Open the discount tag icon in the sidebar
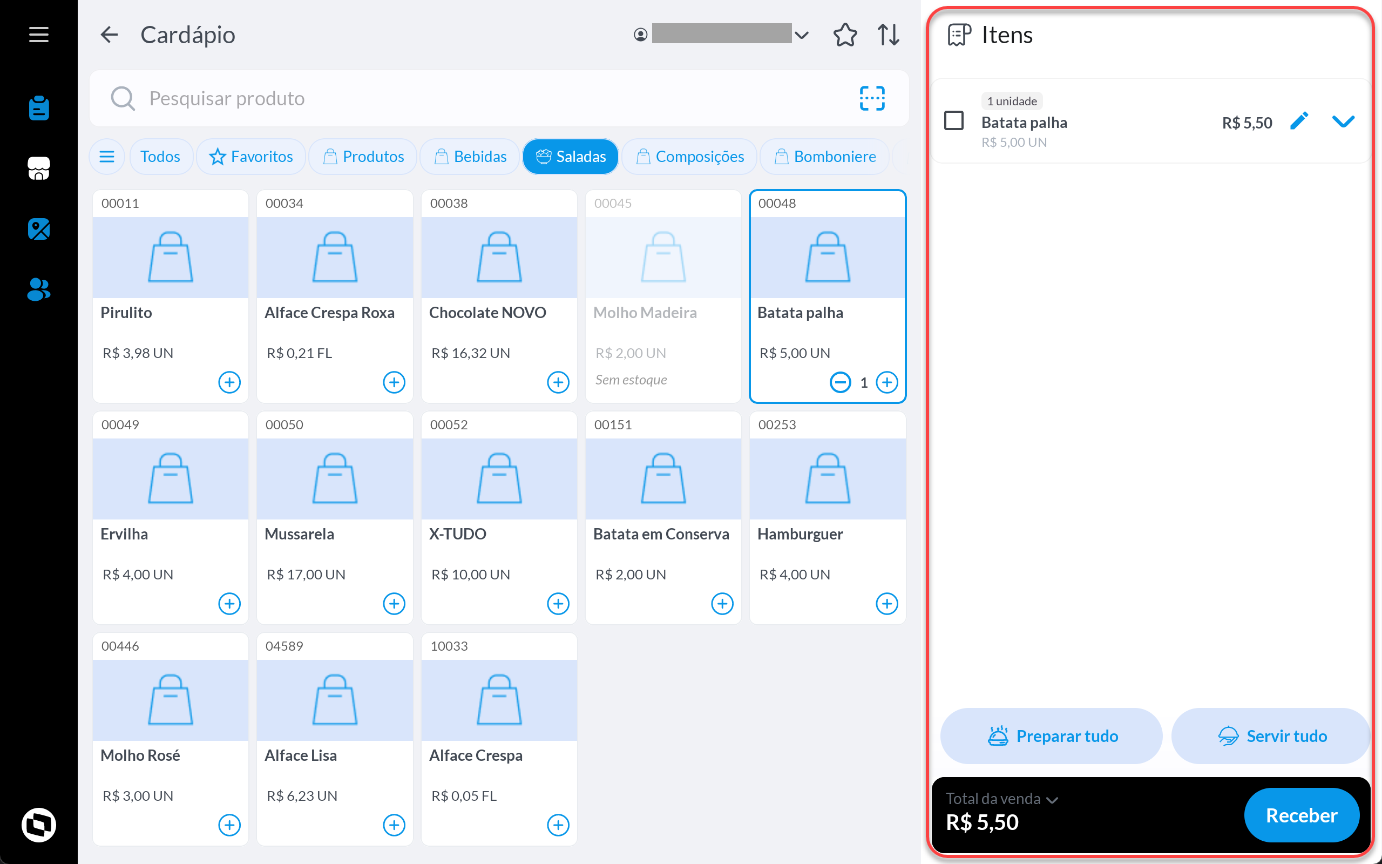Viewport: 1382px width, 864px height. coord(39,229)
